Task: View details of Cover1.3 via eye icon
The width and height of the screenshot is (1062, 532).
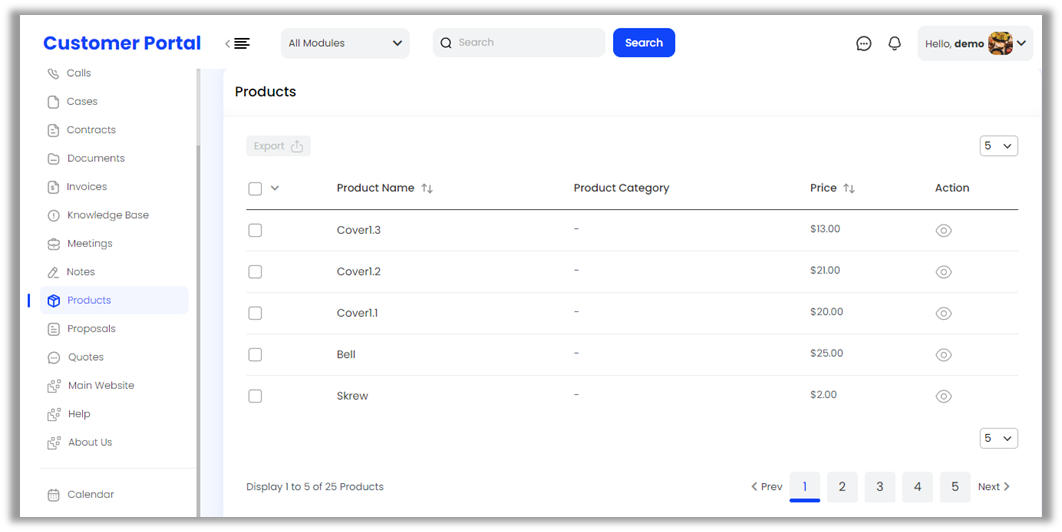Action: (943, 231)
